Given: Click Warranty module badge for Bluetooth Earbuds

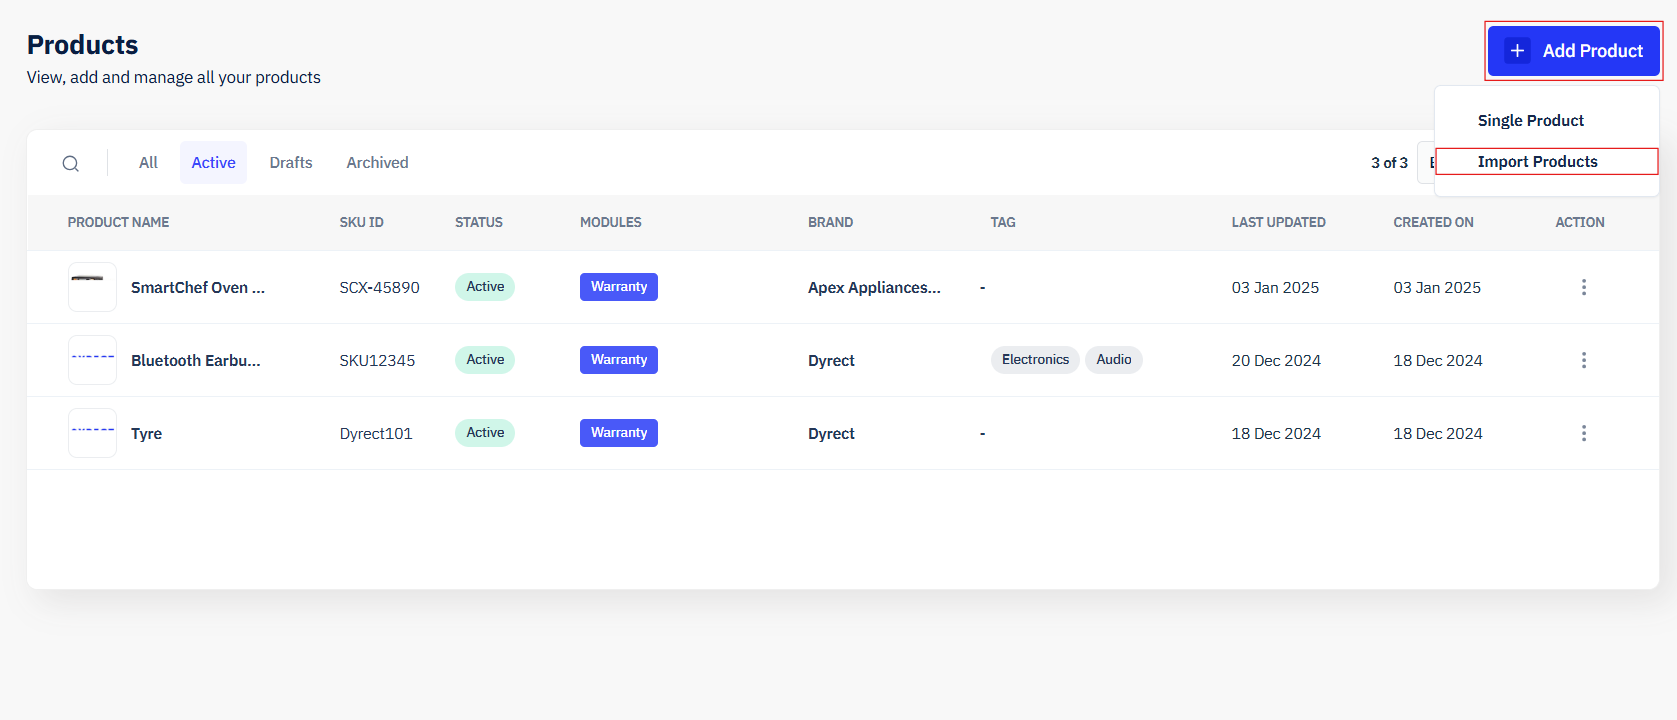Looking at the screenshot, I should 619,360.
